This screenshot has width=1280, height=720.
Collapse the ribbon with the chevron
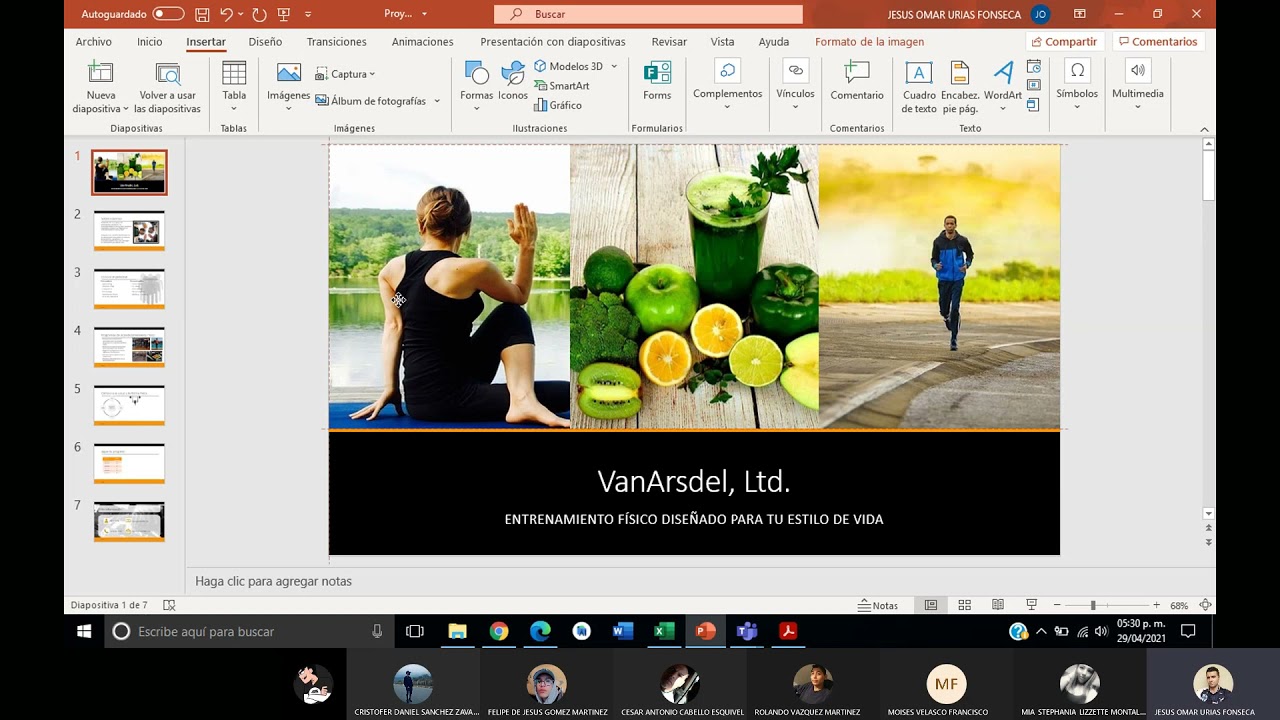[x=1204, y=129]
